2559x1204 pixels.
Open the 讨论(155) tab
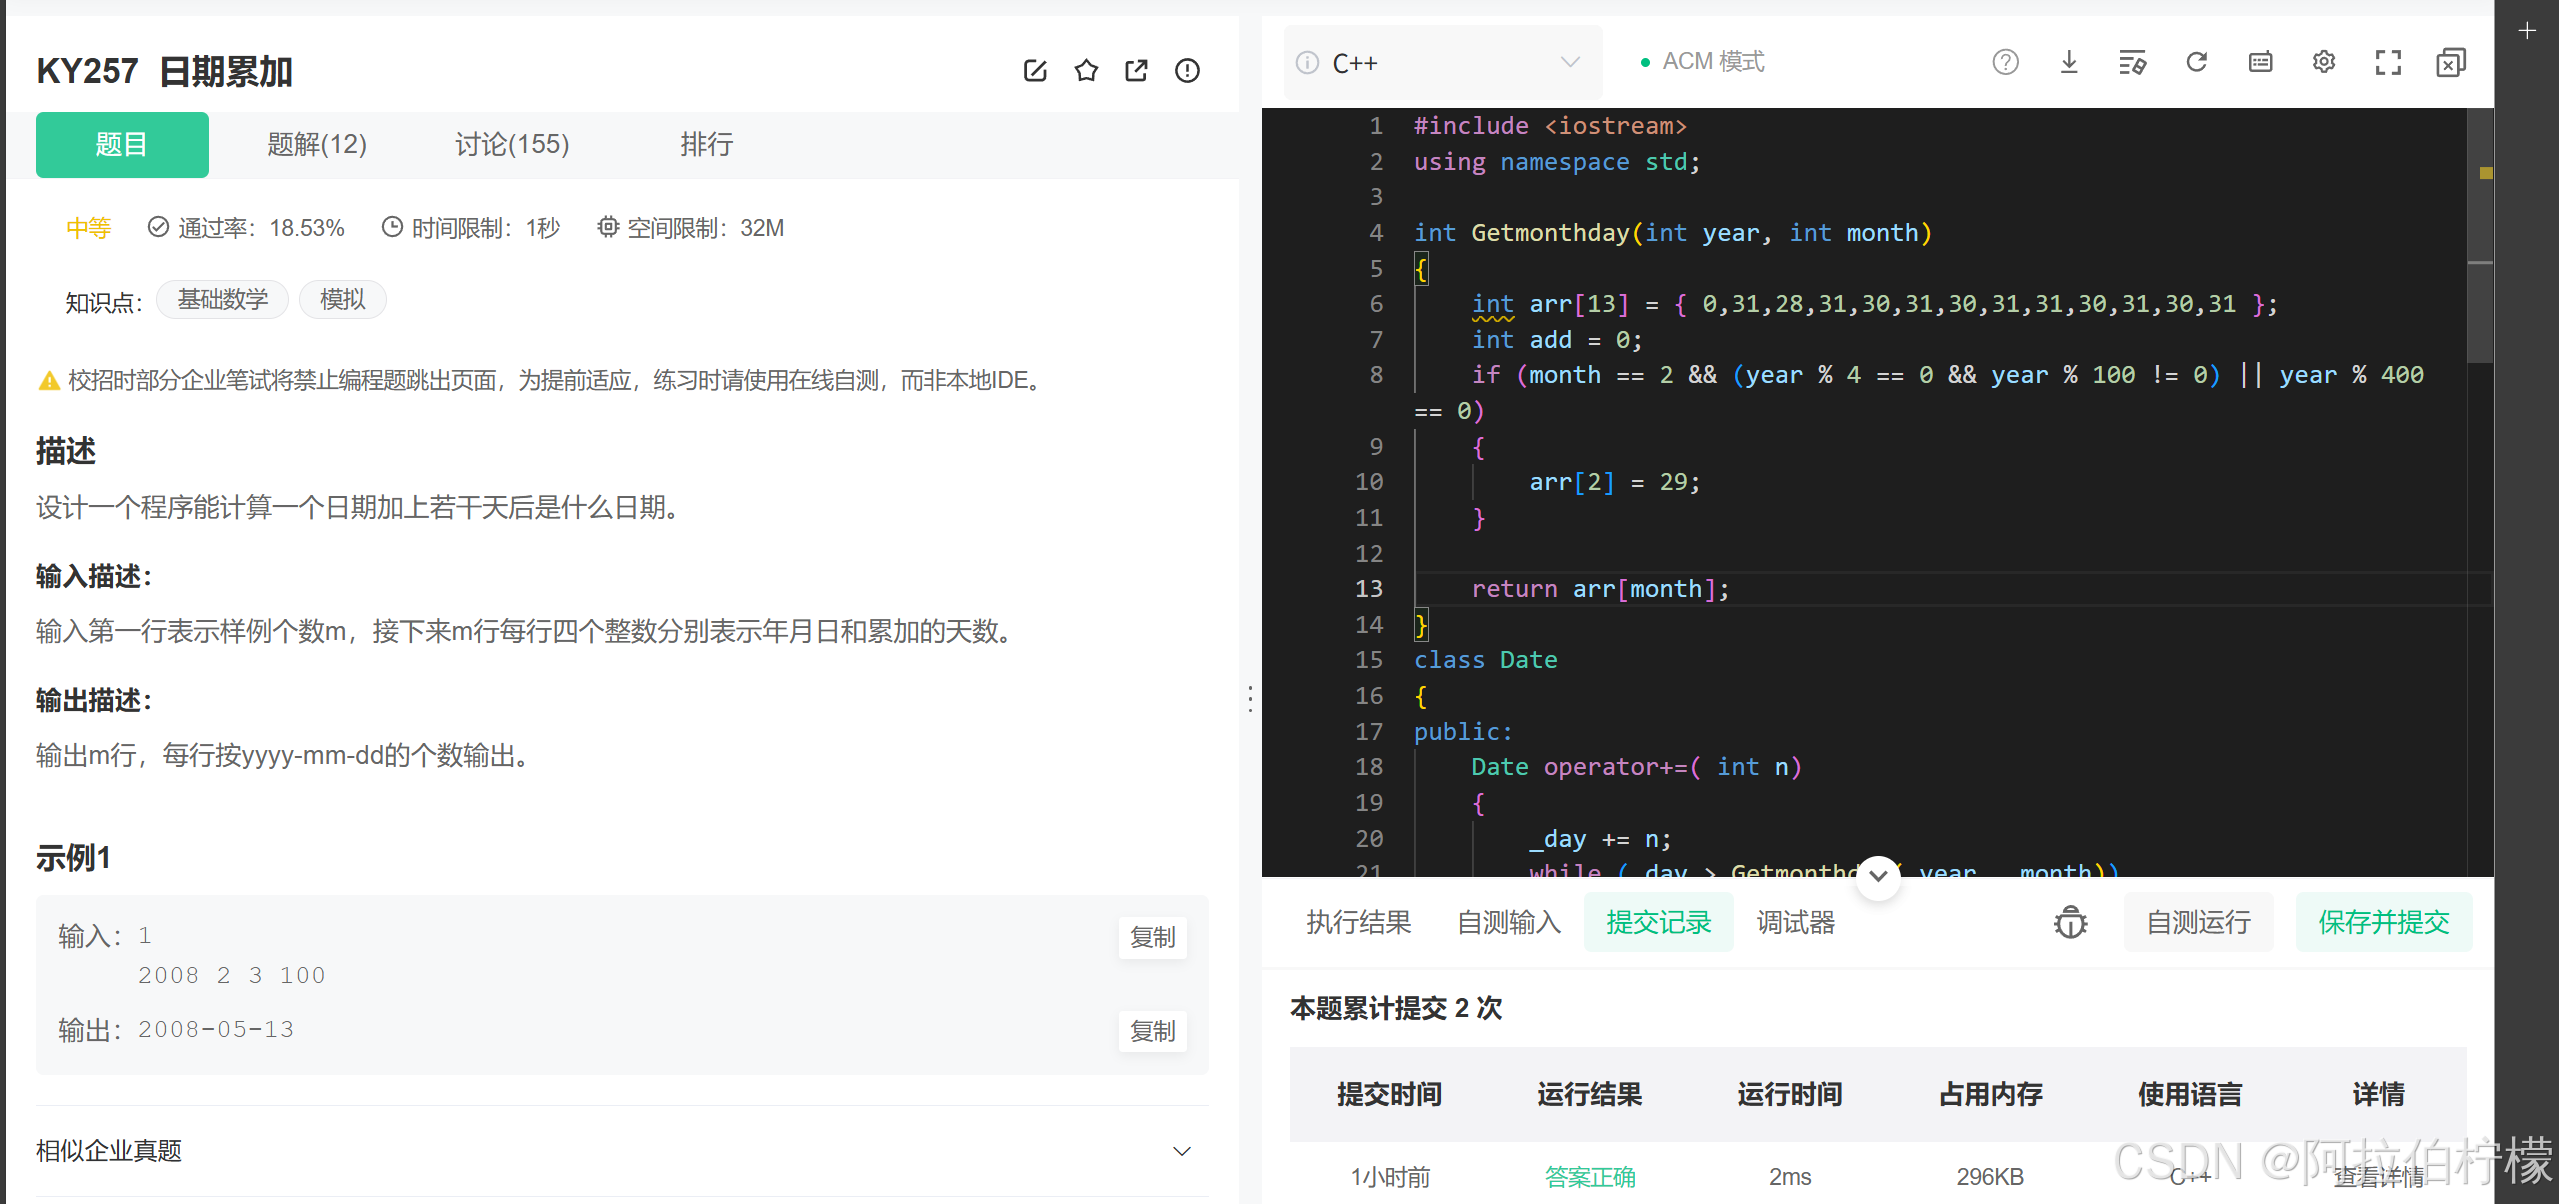click(512, 145)
